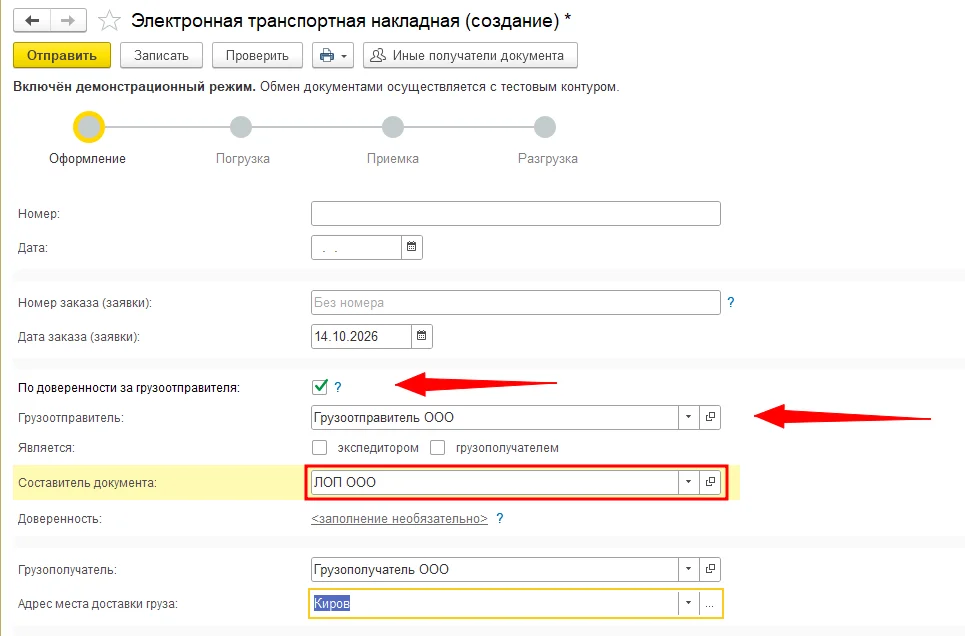
Task: Show help for Номер заказа question mark
Action: point(731,302)
